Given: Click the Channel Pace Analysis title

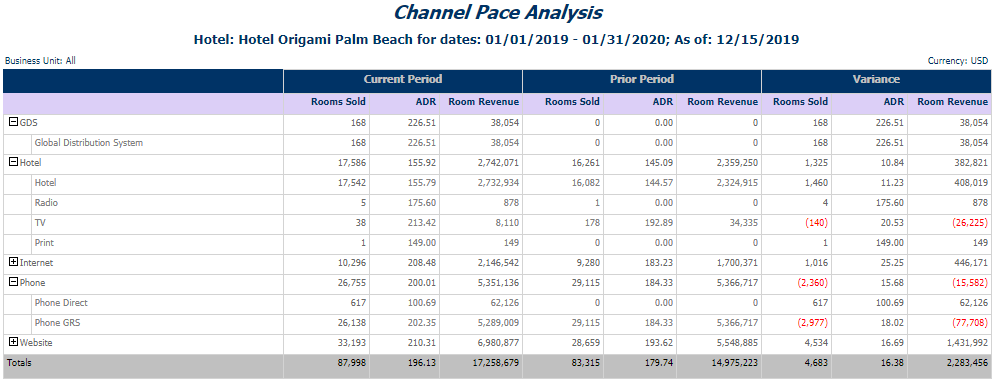Looking at the screenshot, I should click(498, 12).
